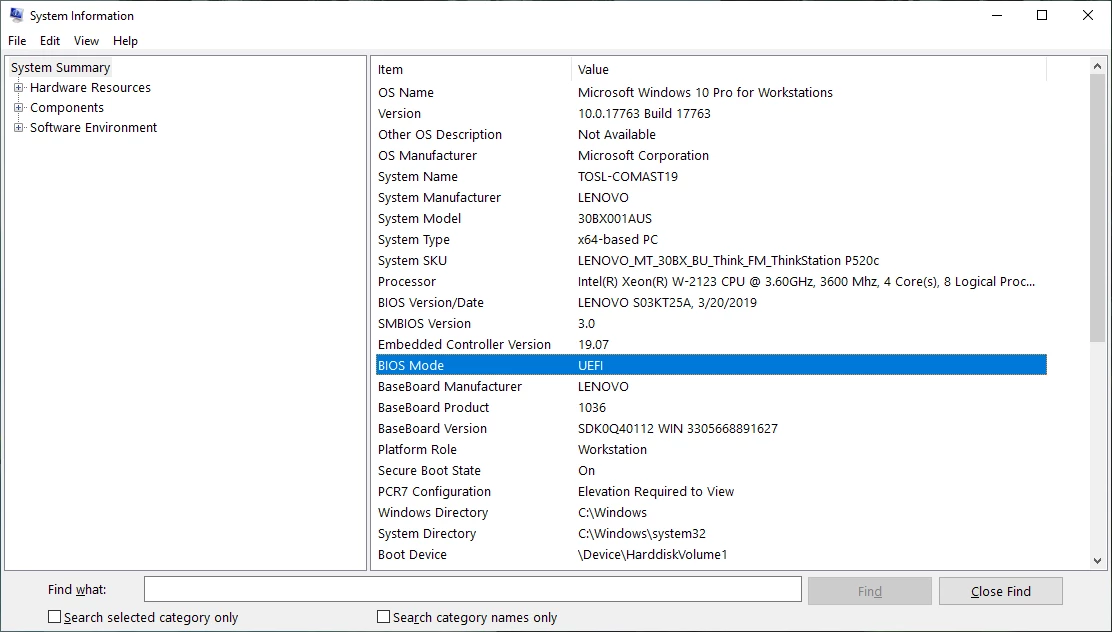Select the Boot Device row
The height and width of the screenshot is (632, 1112).
click(709, 555)
